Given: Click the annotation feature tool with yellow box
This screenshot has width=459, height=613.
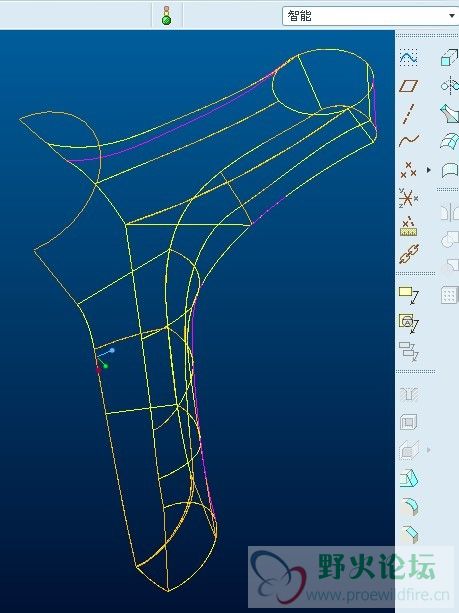Looking at the screenshot, I should click(409, 296).
